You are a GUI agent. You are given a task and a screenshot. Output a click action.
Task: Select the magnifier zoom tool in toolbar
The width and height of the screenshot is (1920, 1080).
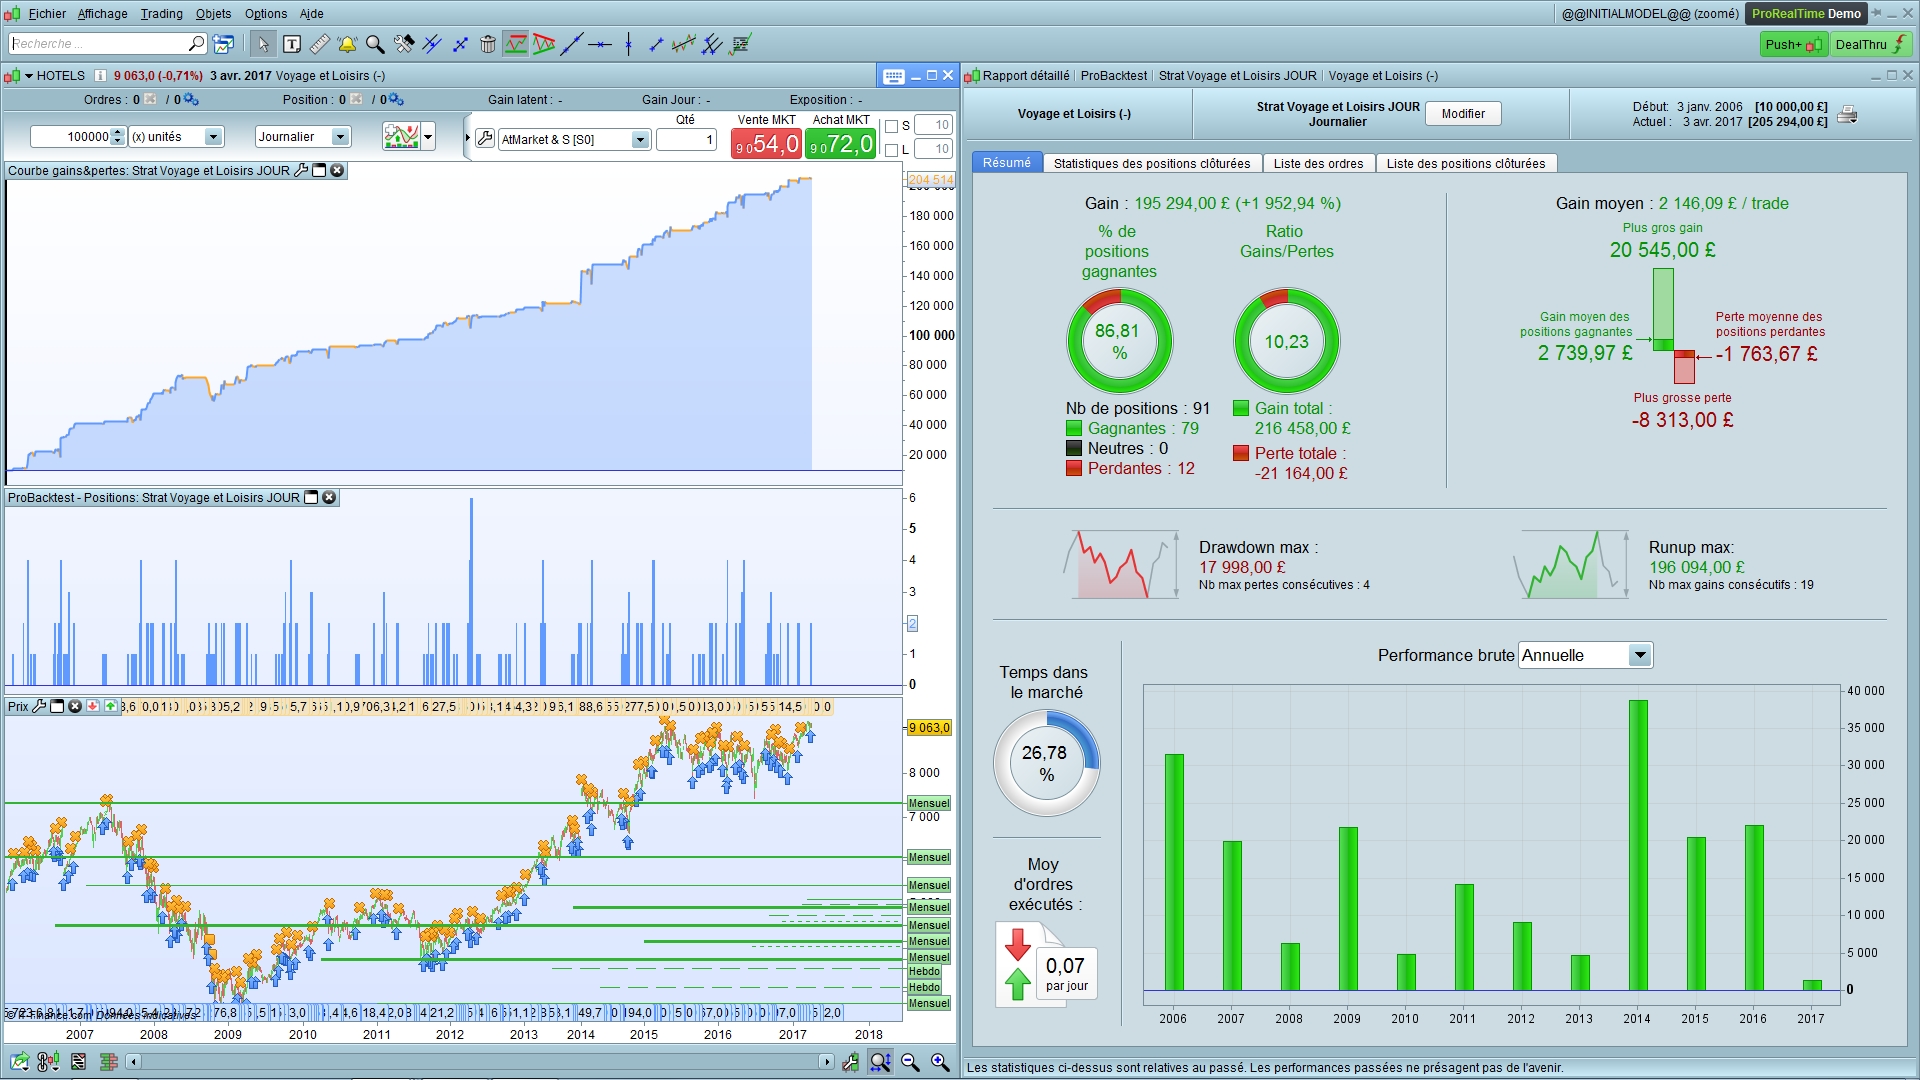coord(375,44)
